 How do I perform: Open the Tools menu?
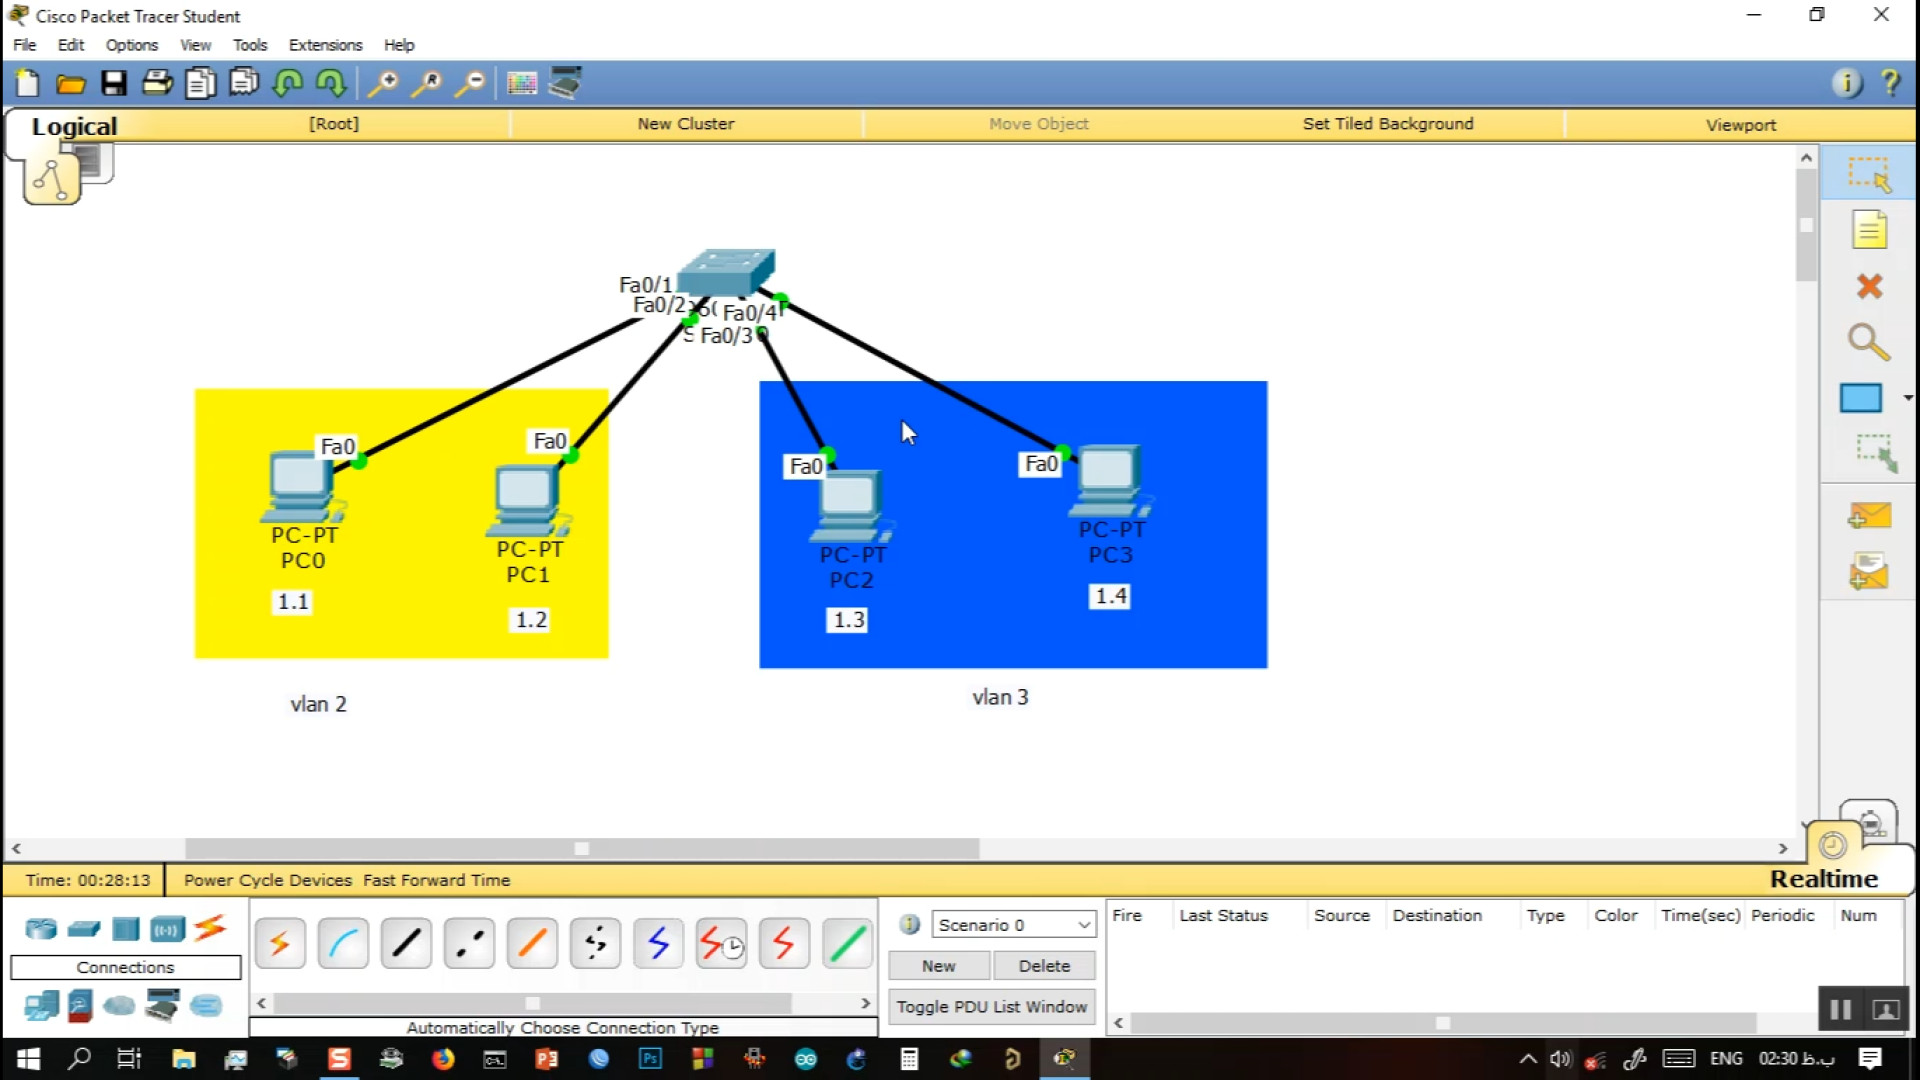(x=250, y=45)
